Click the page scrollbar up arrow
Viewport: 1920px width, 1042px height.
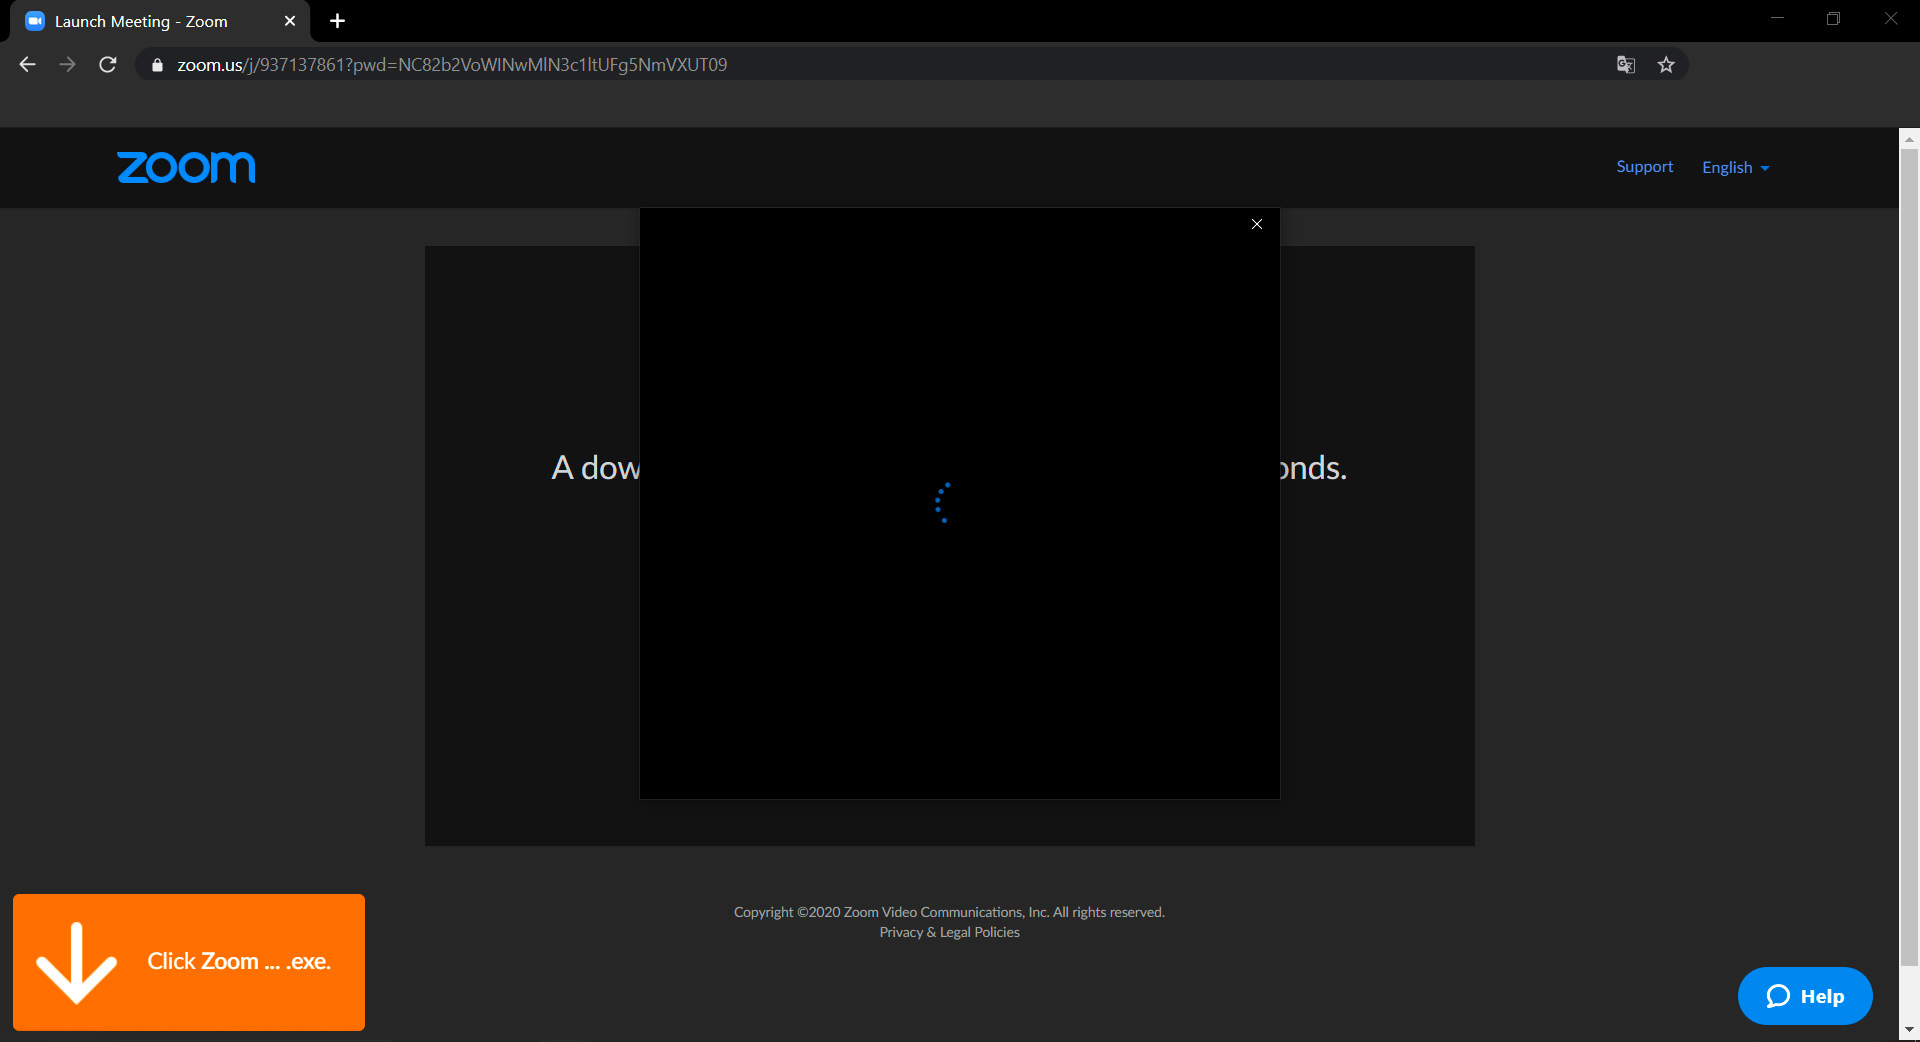pyautogui.click(x=1909, y=138)
